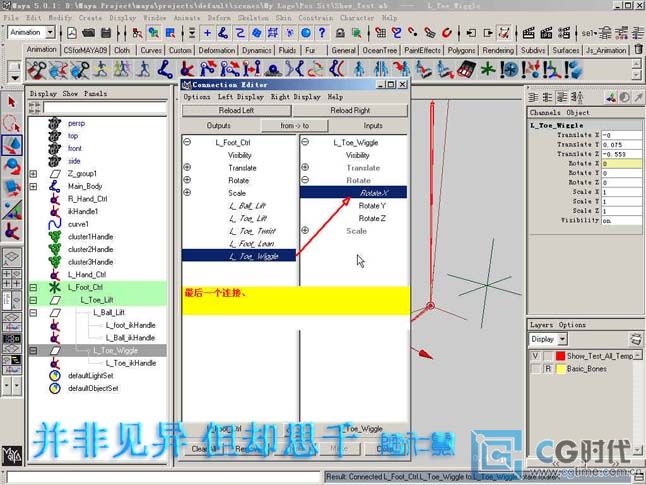This screenshot has width=646, height=485.
Task: Click the Open Scene folder icon
Action: coord(89,33)
